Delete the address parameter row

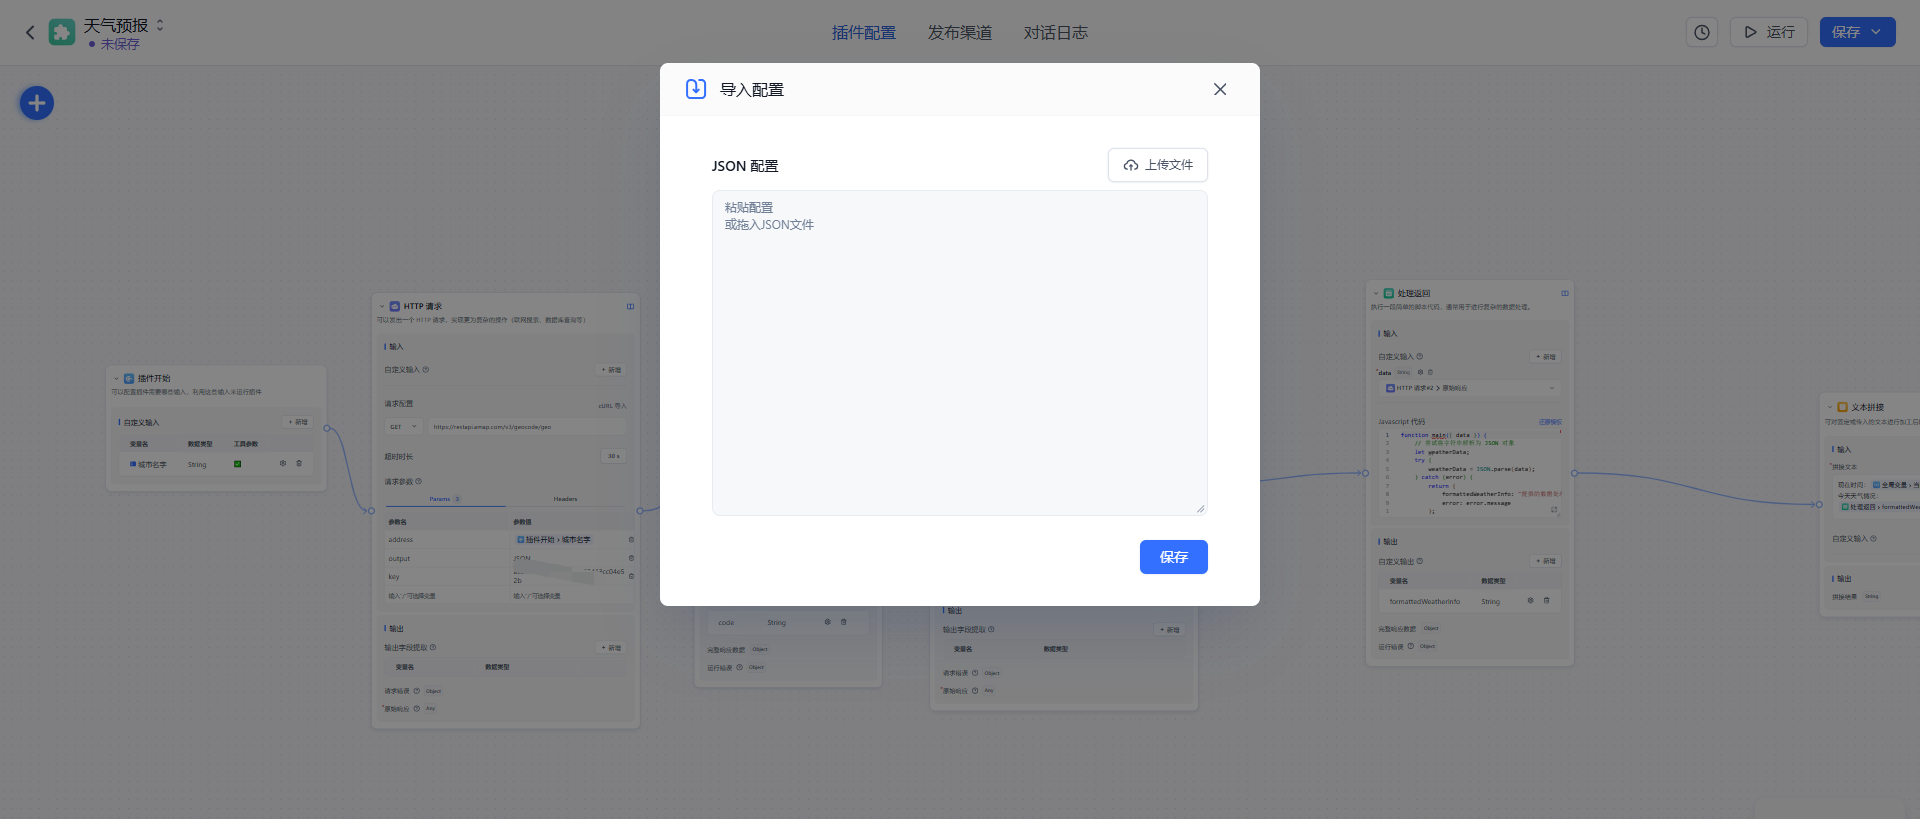point(631,540)
